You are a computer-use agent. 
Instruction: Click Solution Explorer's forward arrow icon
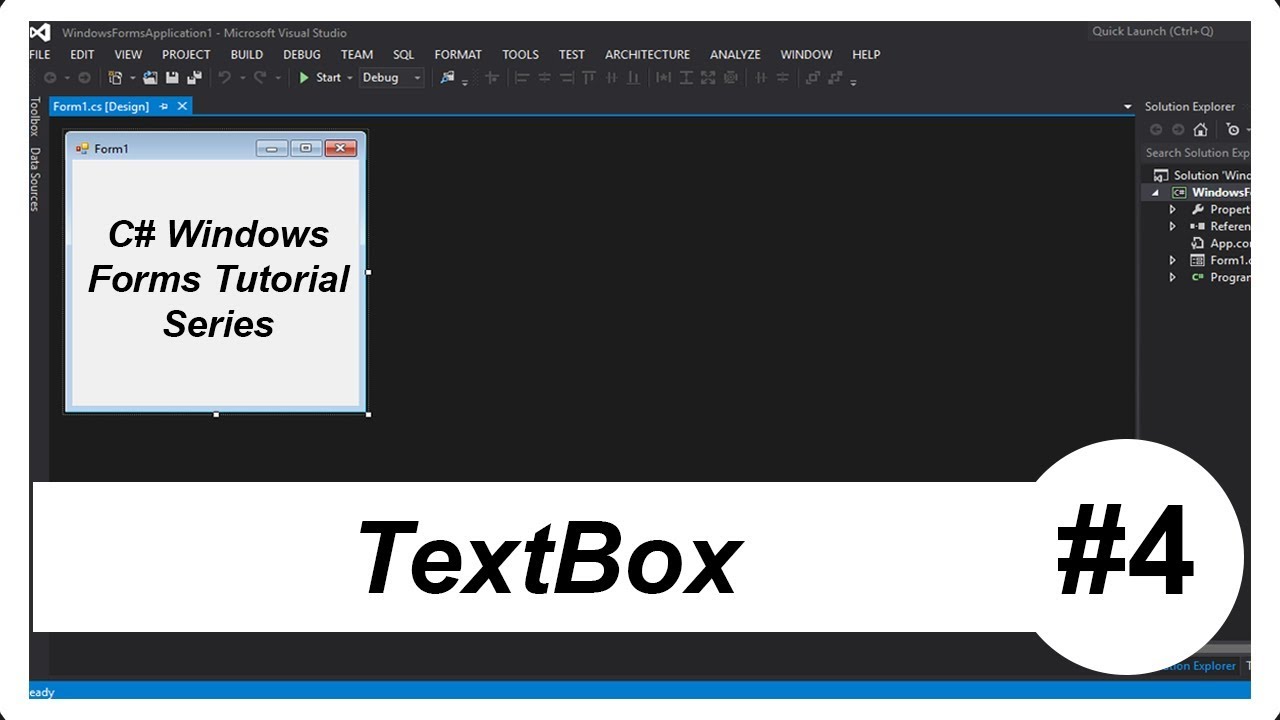coord(1178,130)
